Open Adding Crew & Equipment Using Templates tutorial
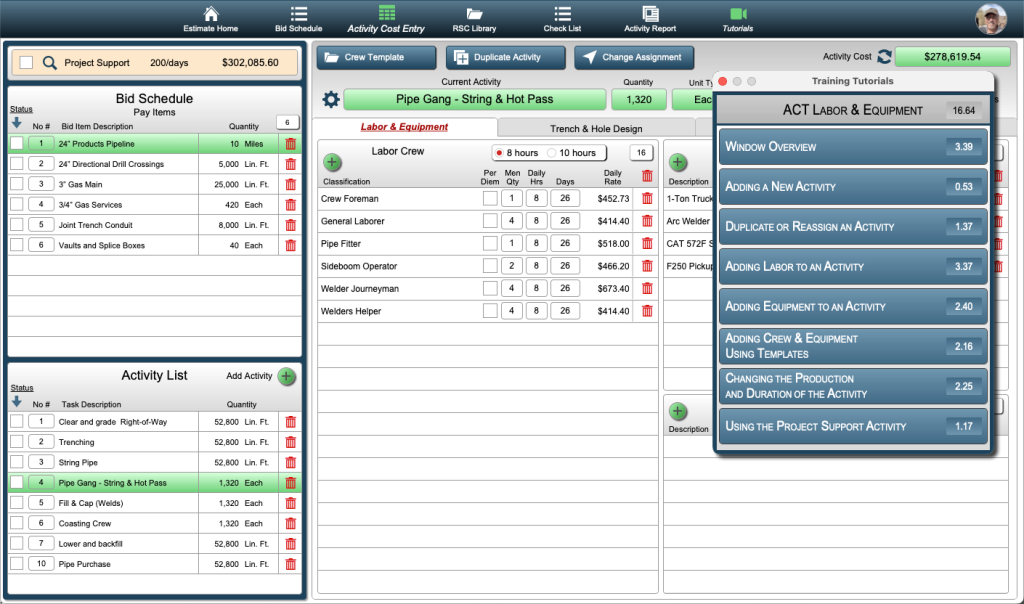 [x=853, y=346]
